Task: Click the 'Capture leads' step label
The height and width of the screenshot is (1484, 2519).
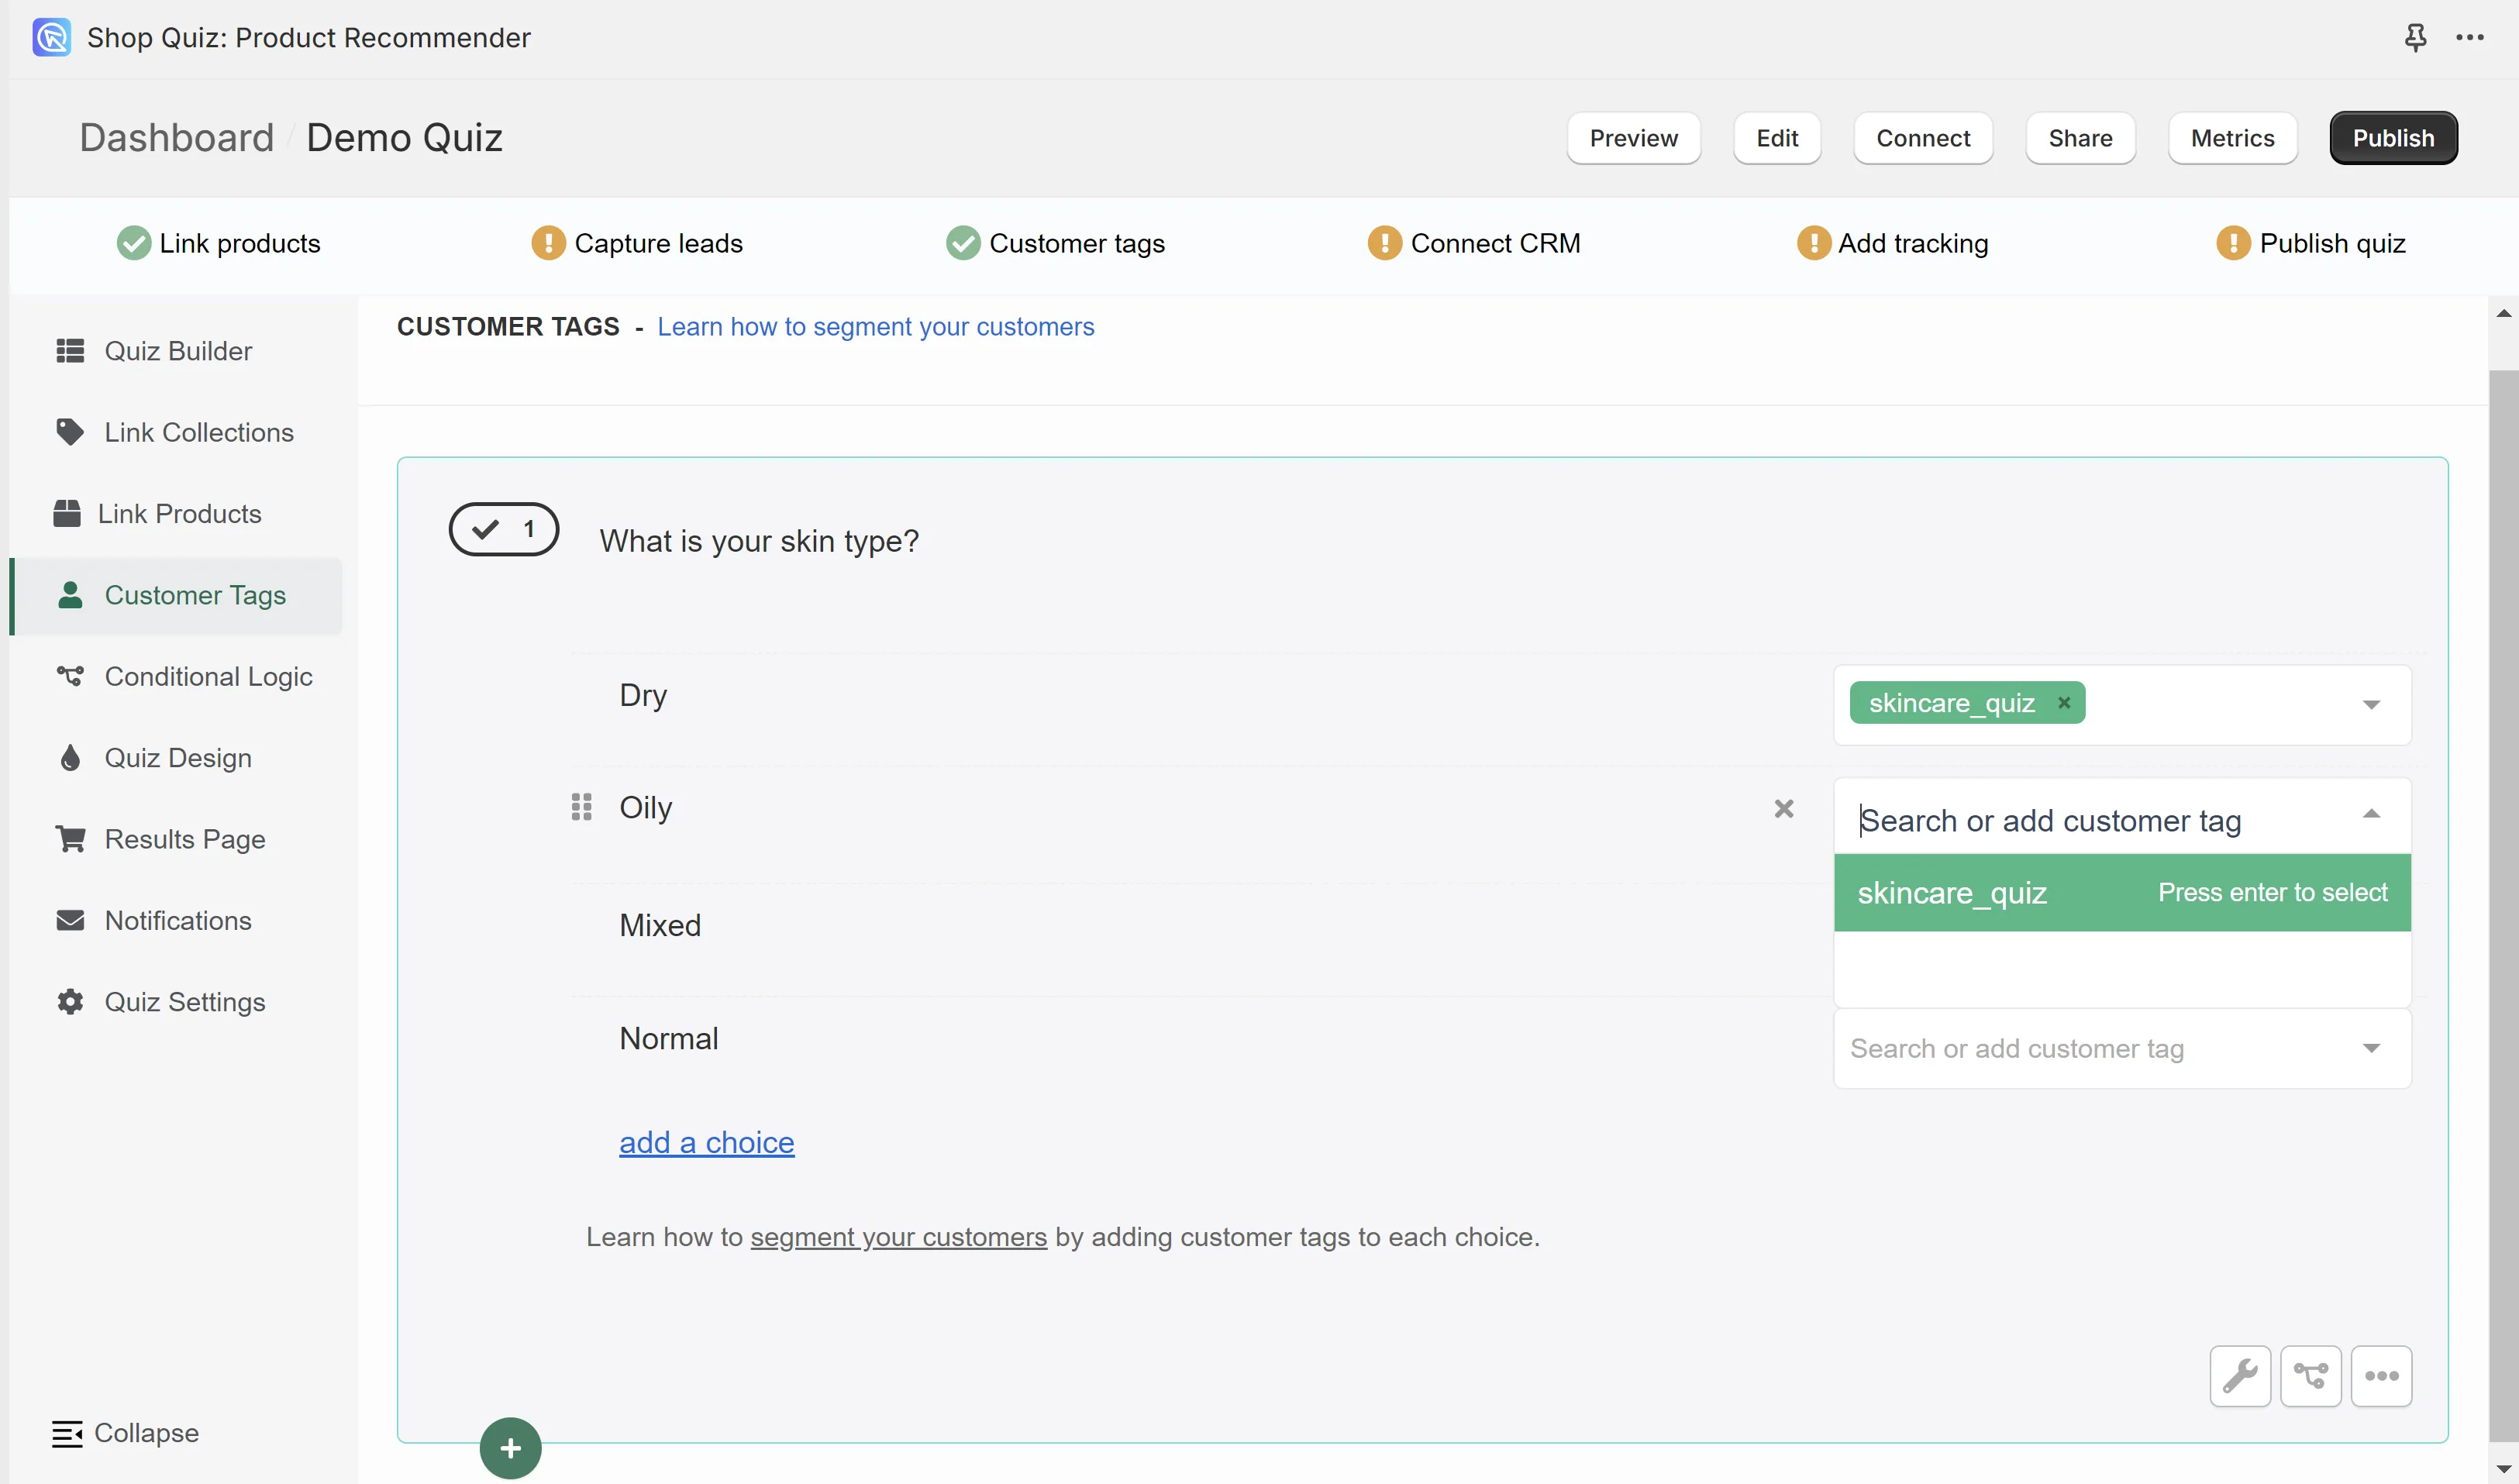Action: point(658,243)
